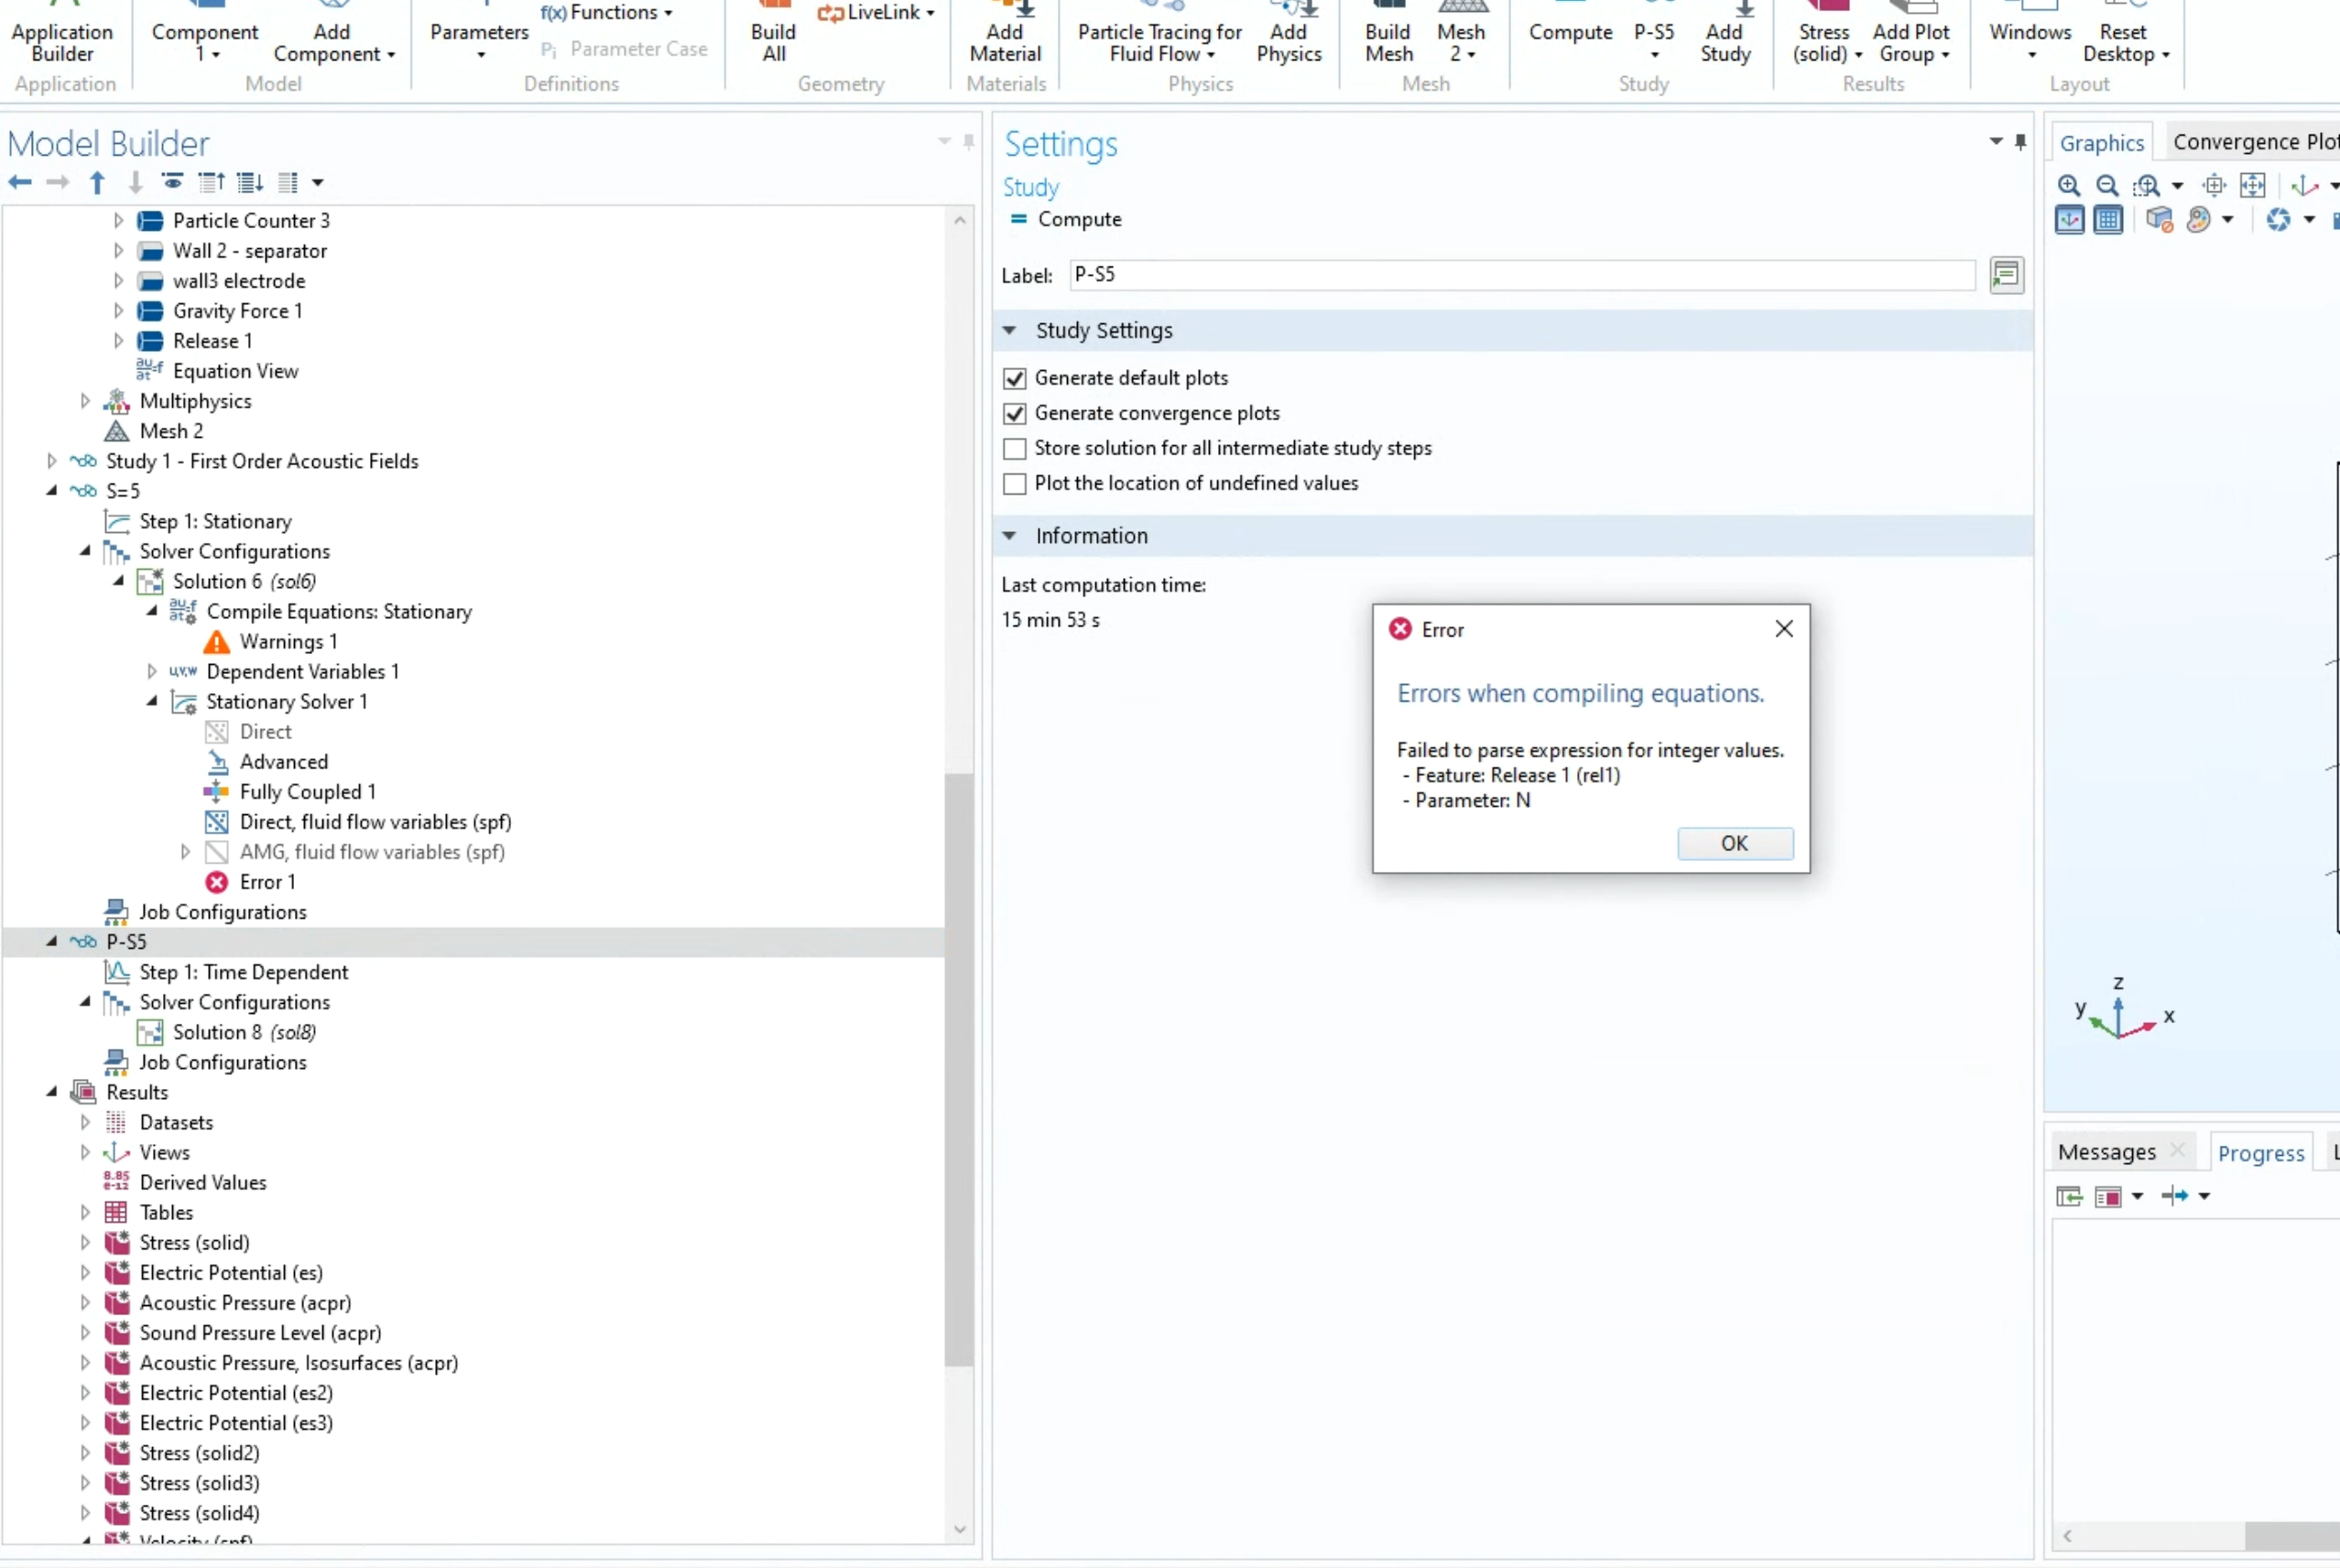Expand Study 1 - First Order Acoustic Fields
The image size is (2340, 1568).
click(x=52, y=461)
